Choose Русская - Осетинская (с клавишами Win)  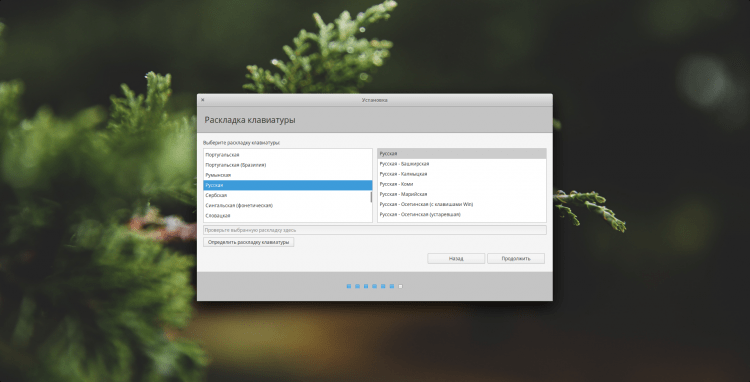pyautogui.click(x=462, y=204)
